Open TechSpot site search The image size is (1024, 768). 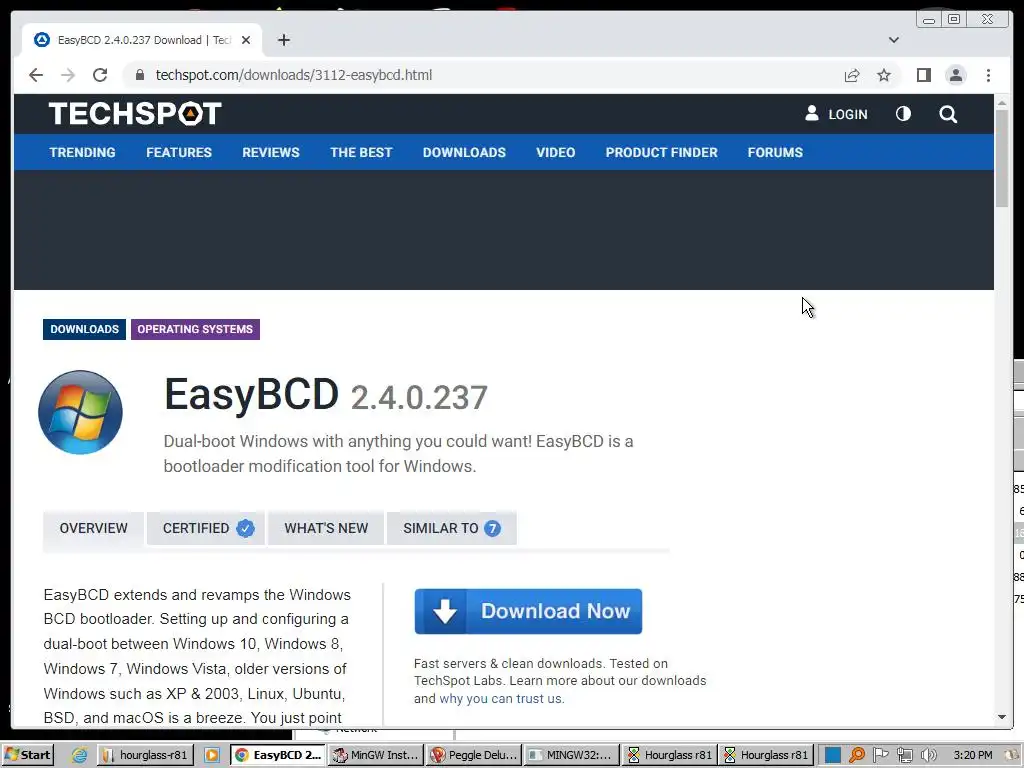click(x=948, y=114)
